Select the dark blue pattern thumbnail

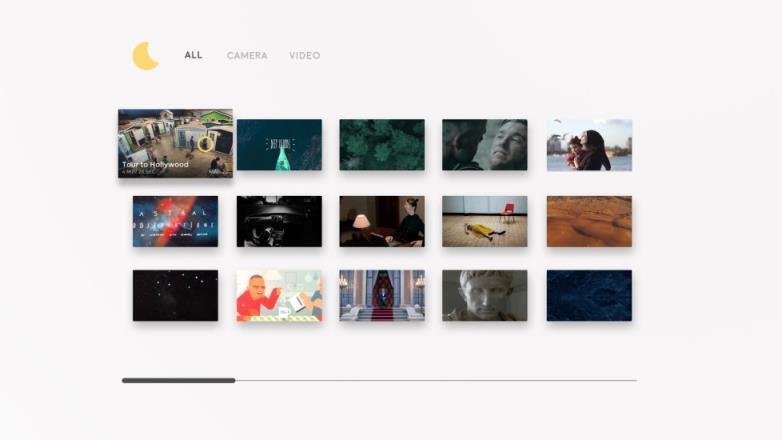click(589, 295)
